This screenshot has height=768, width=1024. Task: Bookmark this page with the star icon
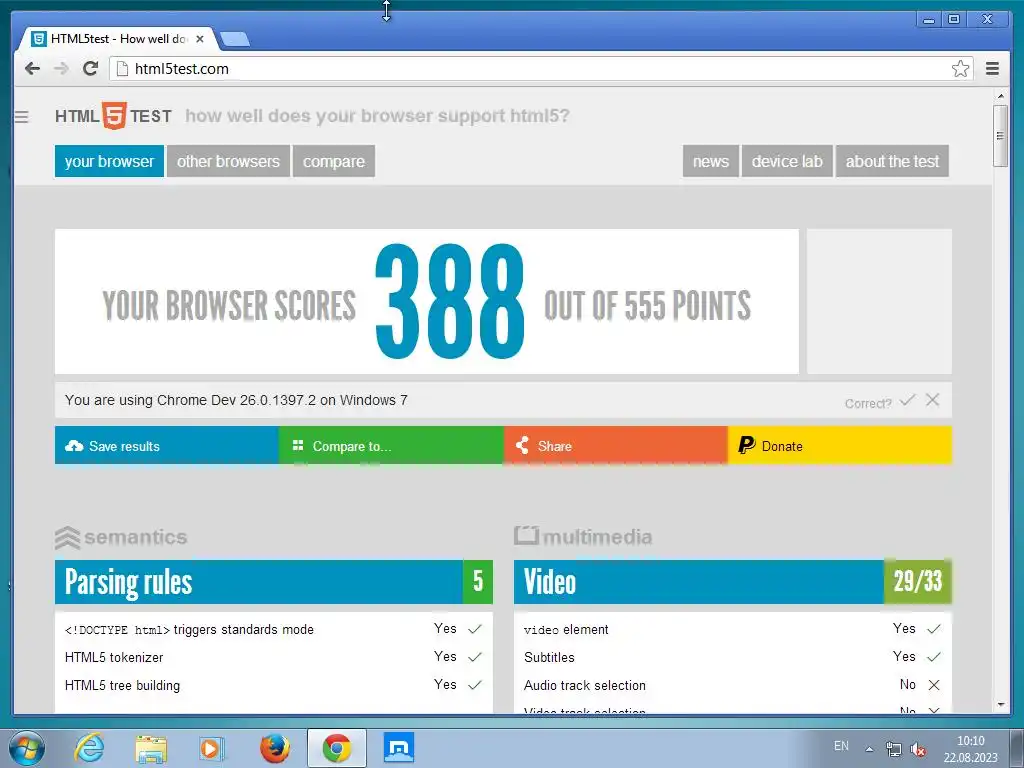point(960,69)
